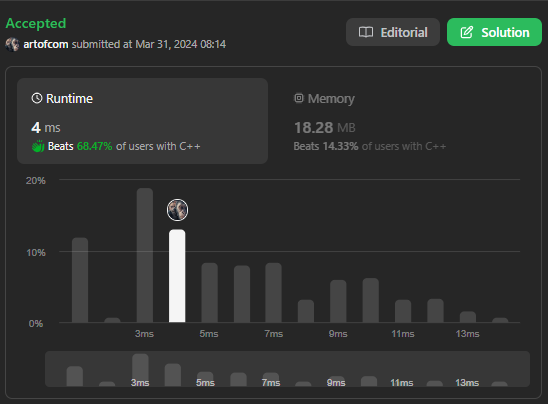
Task: Click the 3ms bar in the range strip
Action: [x=140, y=370]
